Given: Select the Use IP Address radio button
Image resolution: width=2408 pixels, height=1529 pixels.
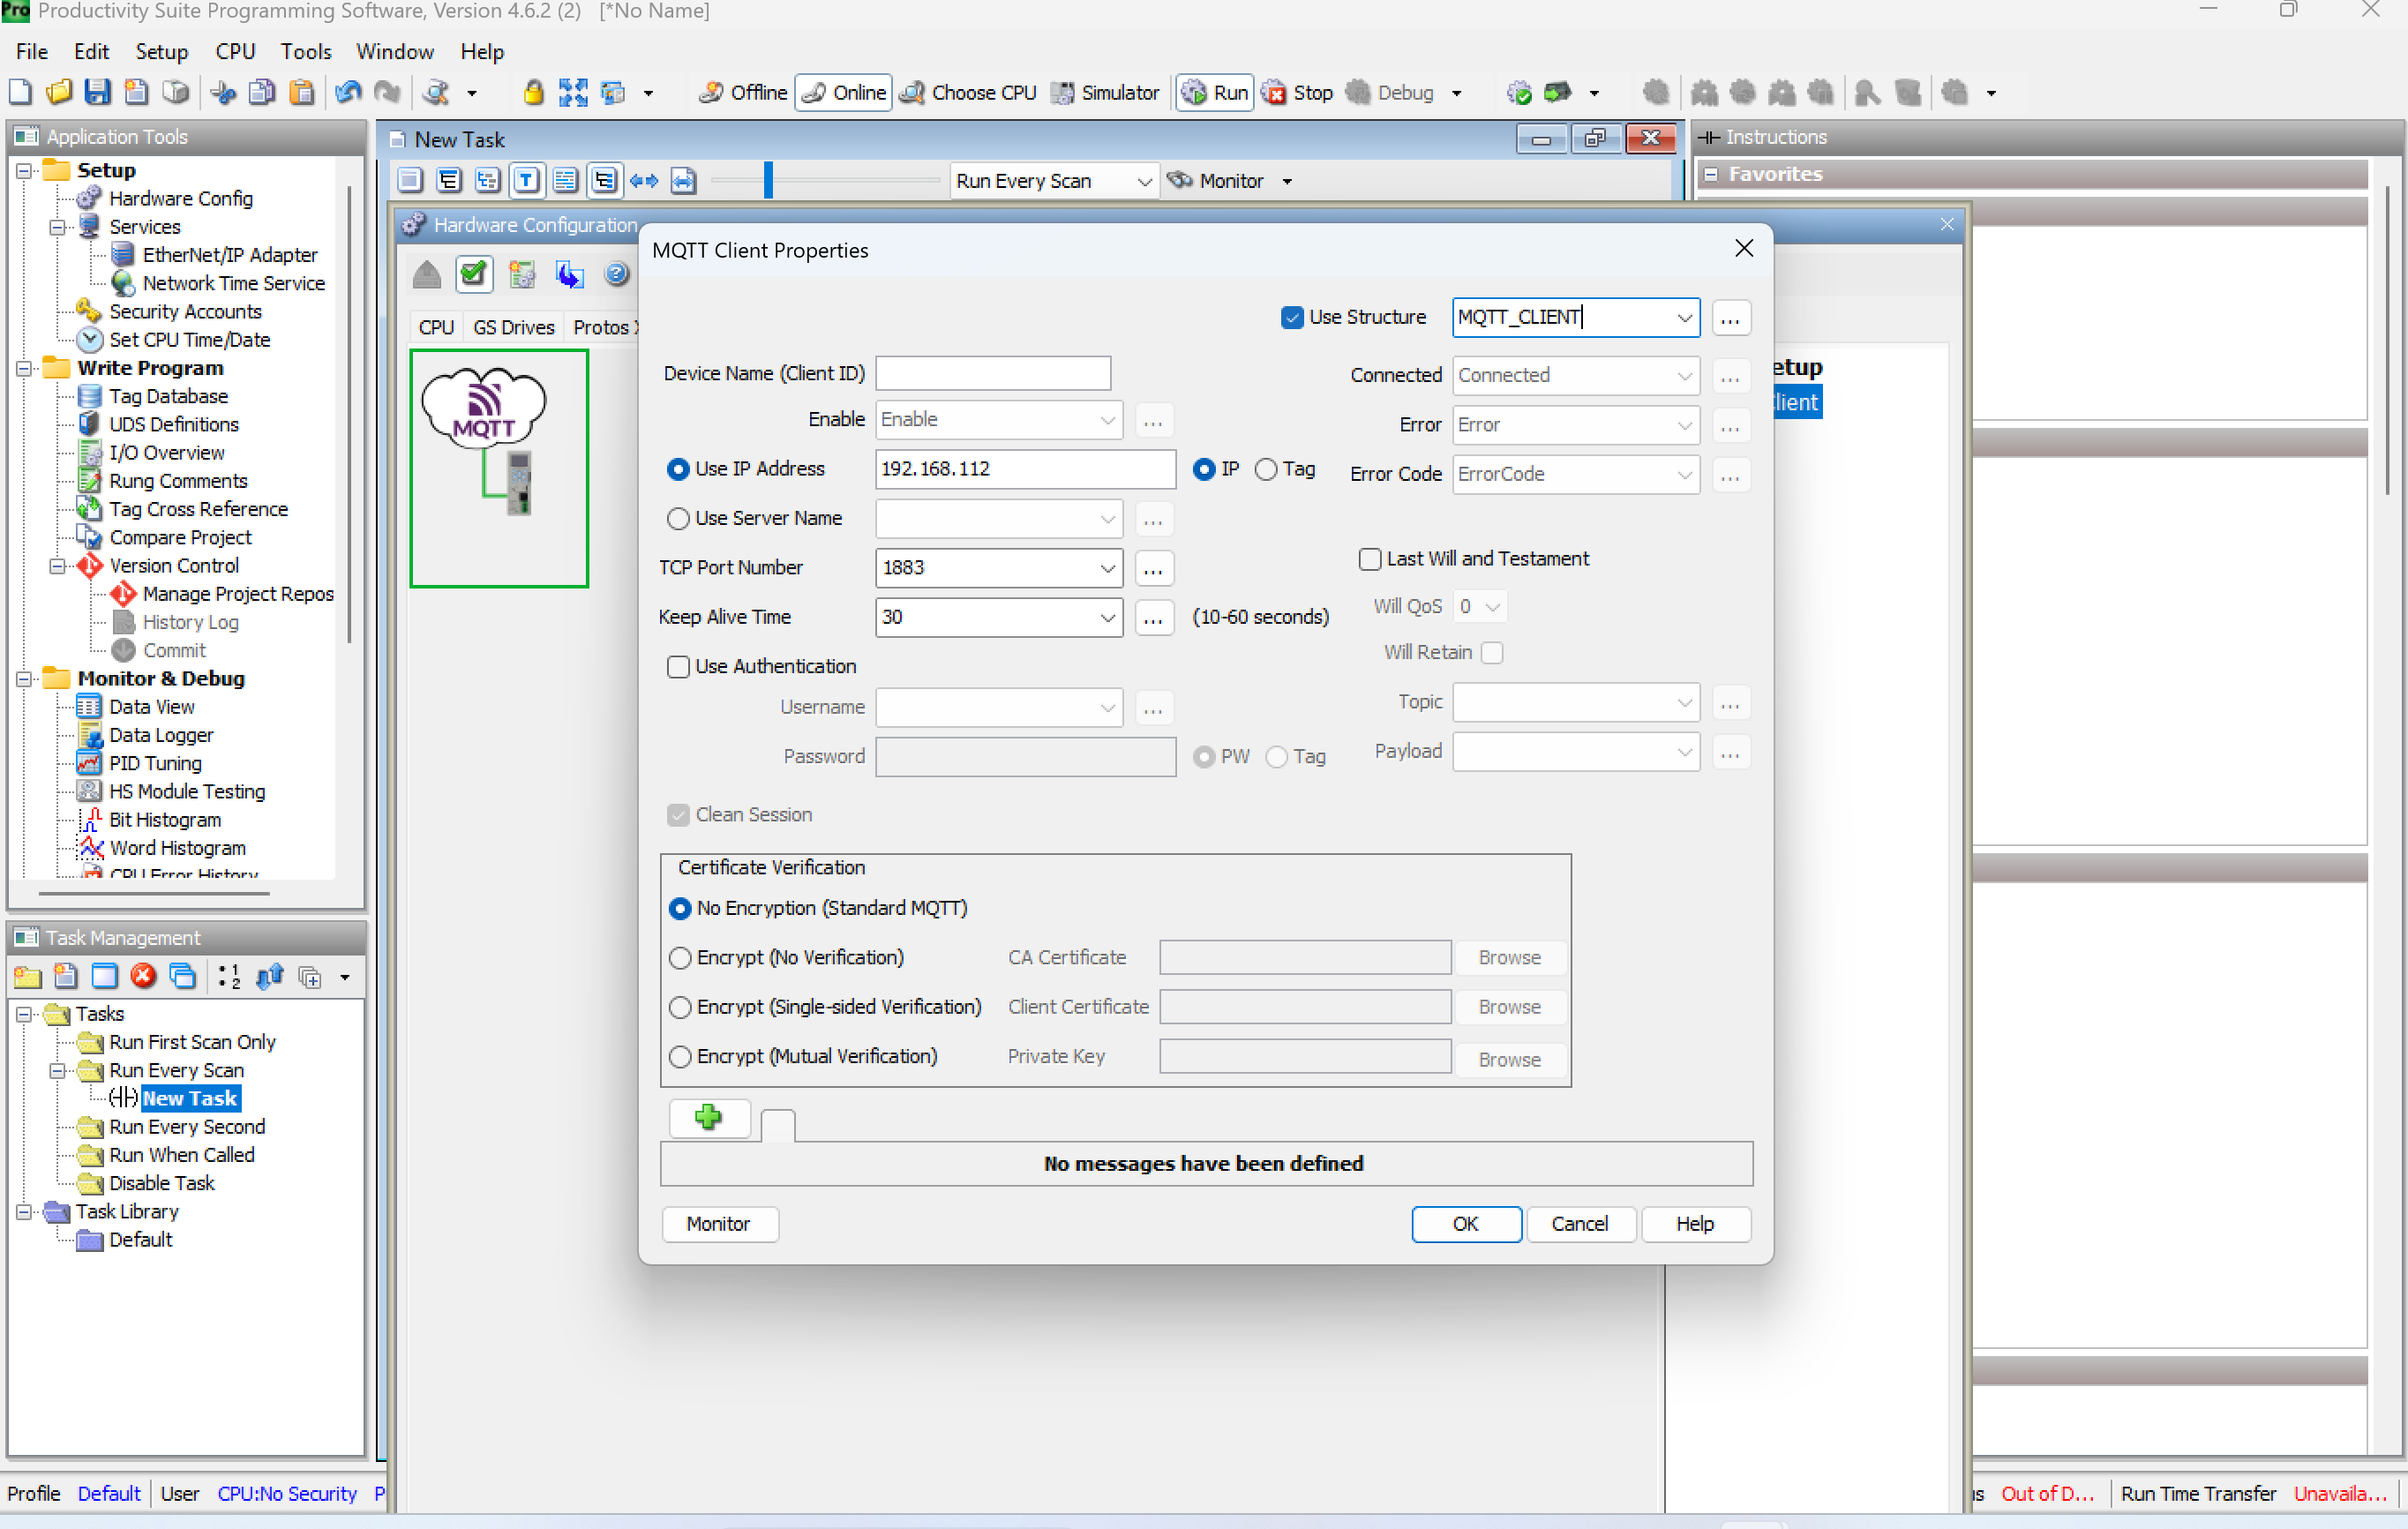Looking at the screenshot, I should click(x=678, y=468).
